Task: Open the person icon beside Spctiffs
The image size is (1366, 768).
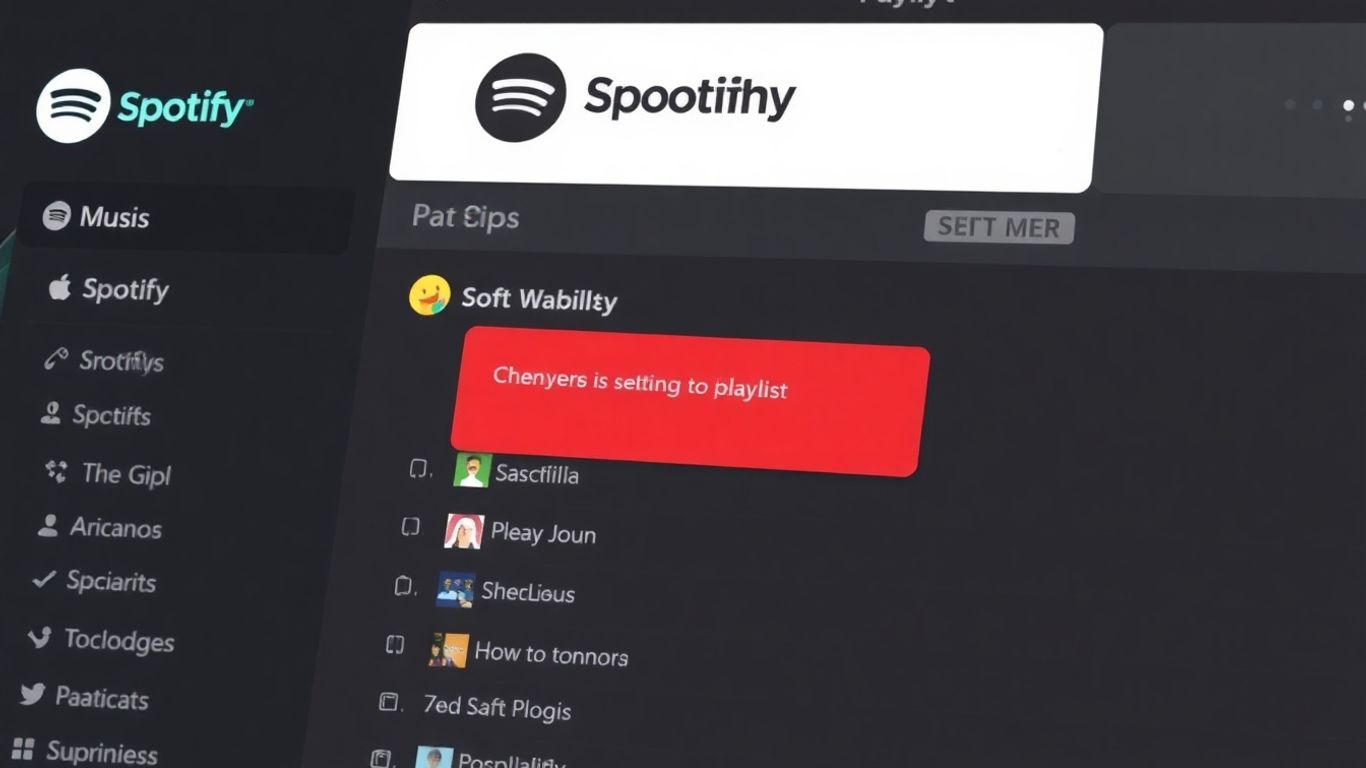Action: (x=51, y=413)
